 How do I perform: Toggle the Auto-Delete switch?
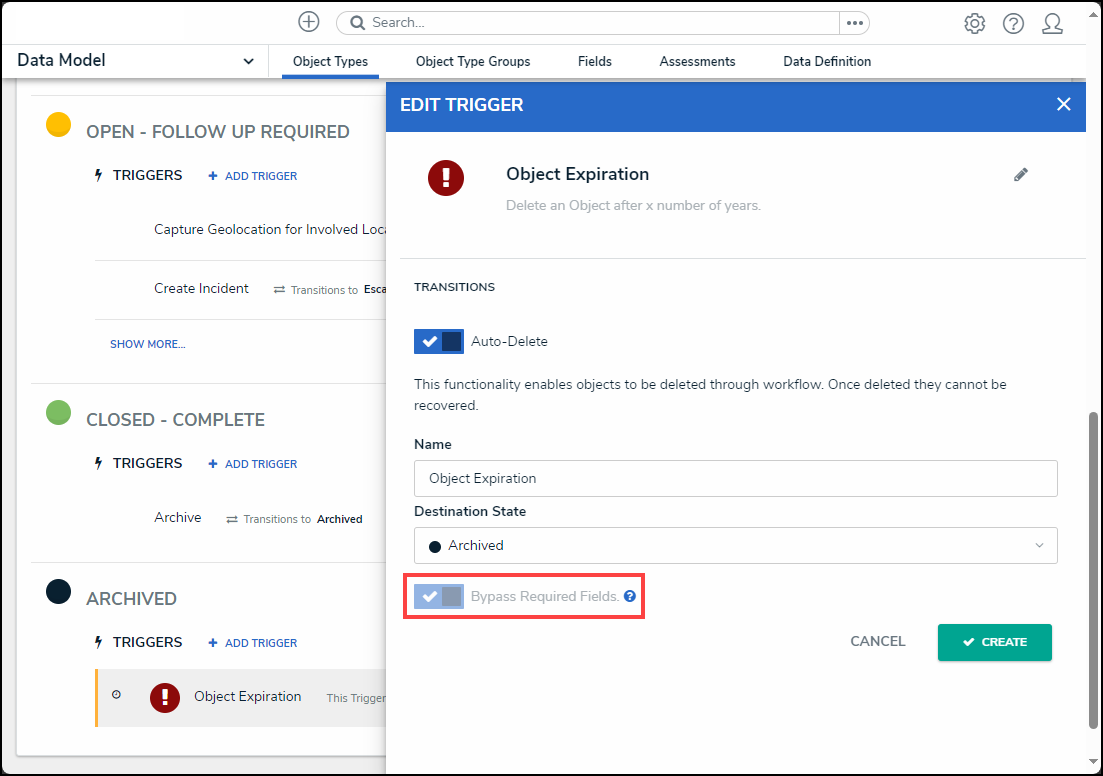point(439,341)
